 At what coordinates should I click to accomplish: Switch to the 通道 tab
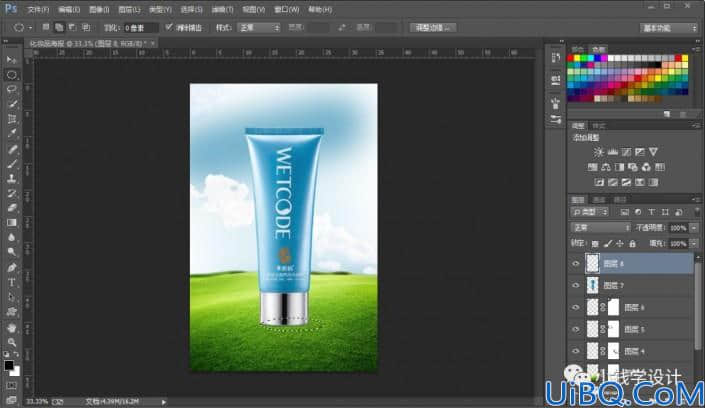pos(599,200)
